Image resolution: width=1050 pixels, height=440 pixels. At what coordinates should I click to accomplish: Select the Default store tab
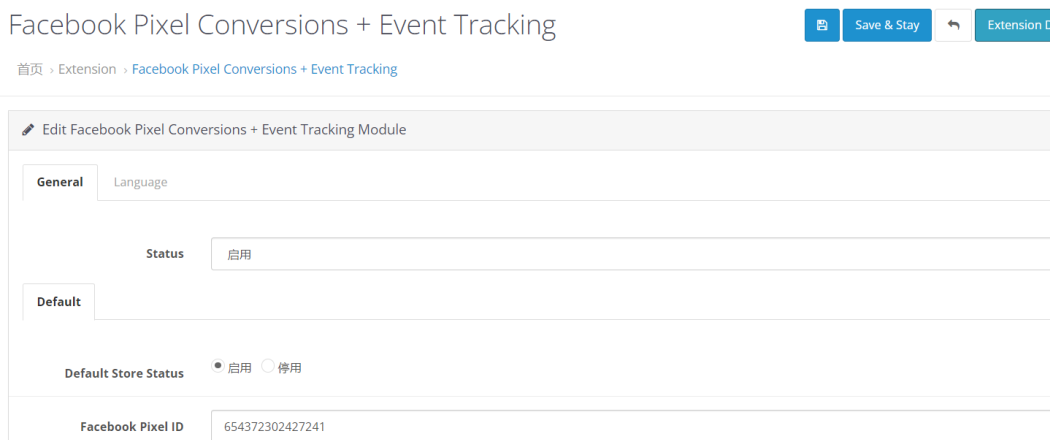59,301
